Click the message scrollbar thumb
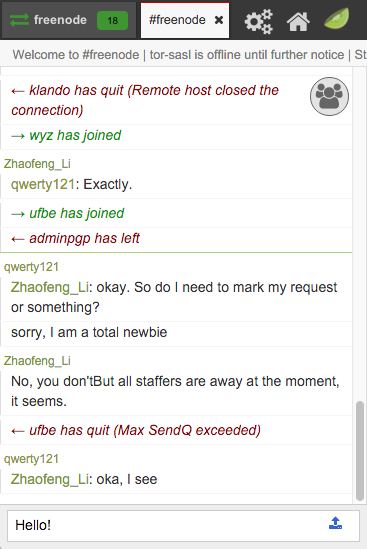Screen dimensions: 367x549 pyautogui.click(x=360, y=451)
